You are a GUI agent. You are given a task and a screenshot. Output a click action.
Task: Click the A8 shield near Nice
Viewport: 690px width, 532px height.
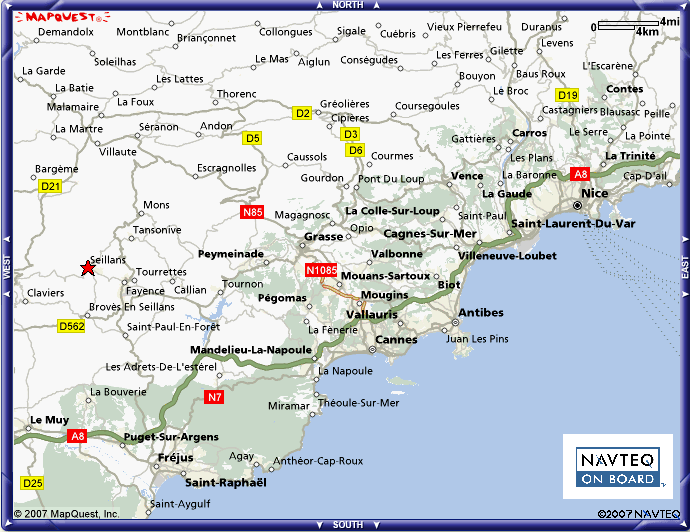point(580,174)
